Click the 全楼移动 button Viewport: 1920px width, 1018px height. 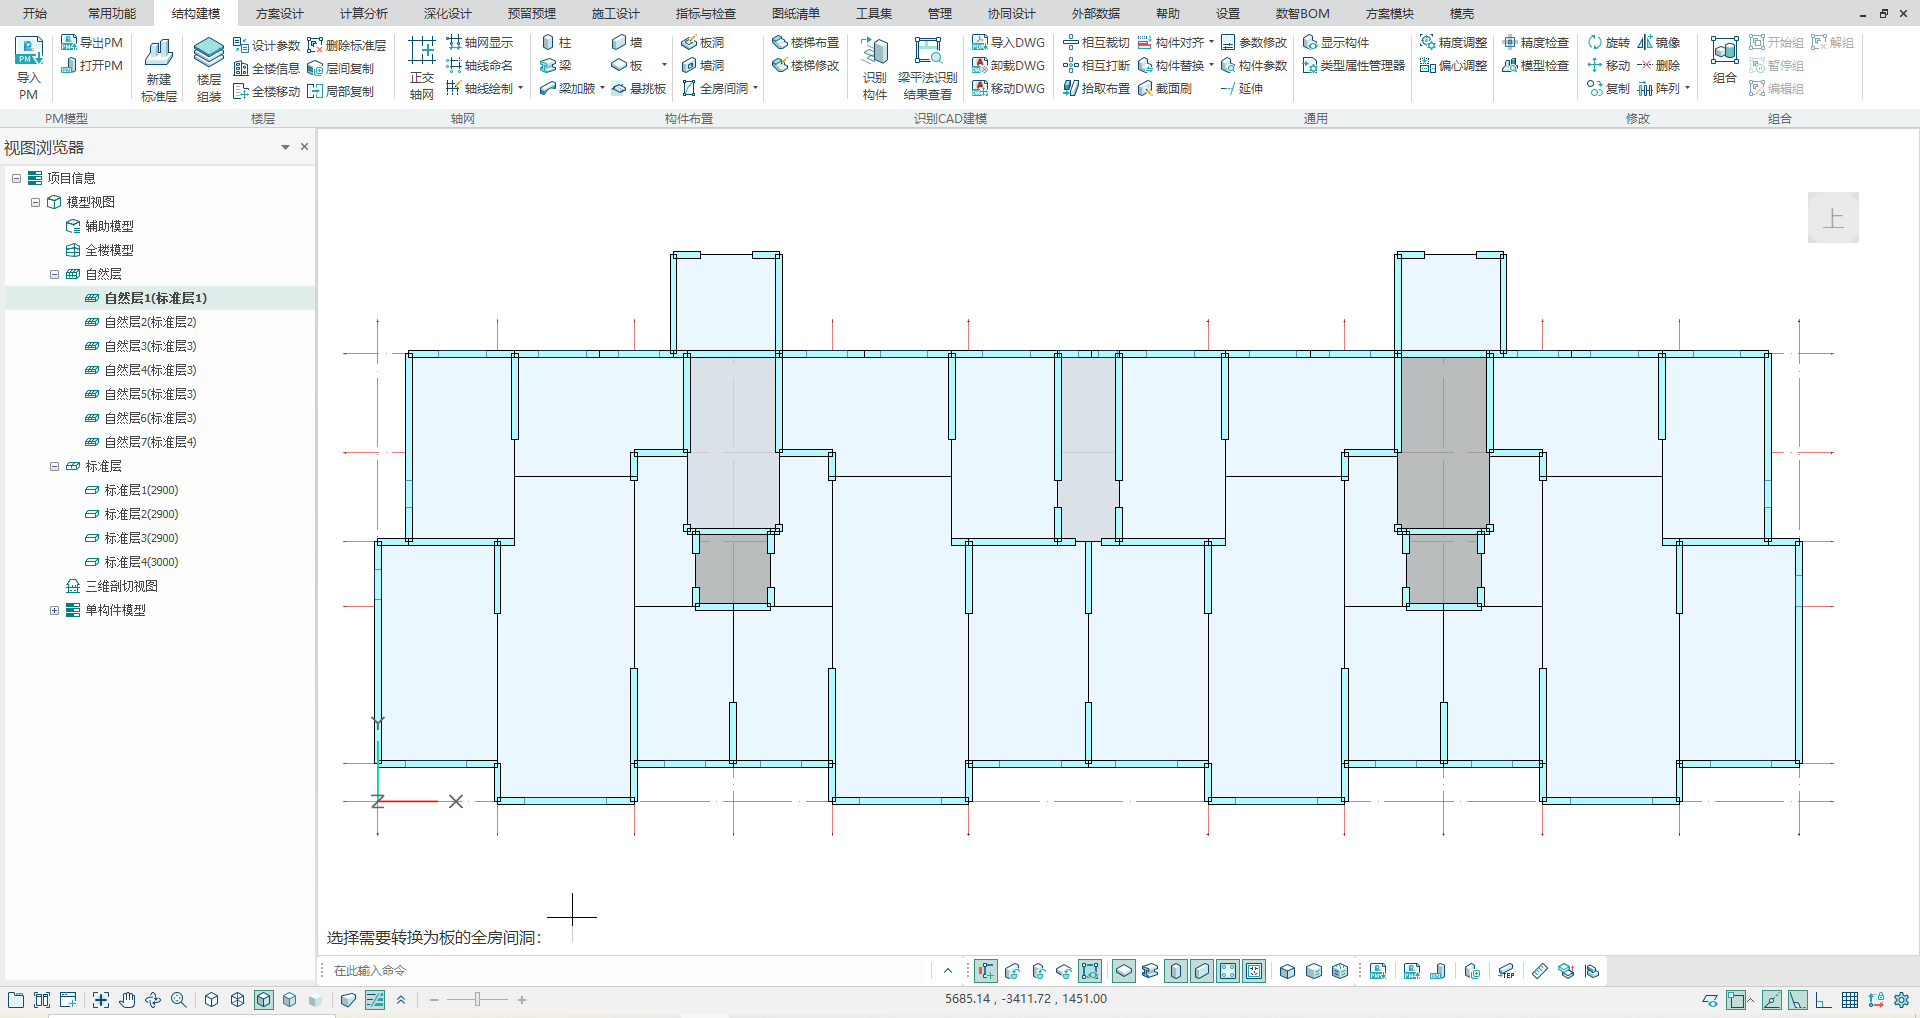pos(267,91)
